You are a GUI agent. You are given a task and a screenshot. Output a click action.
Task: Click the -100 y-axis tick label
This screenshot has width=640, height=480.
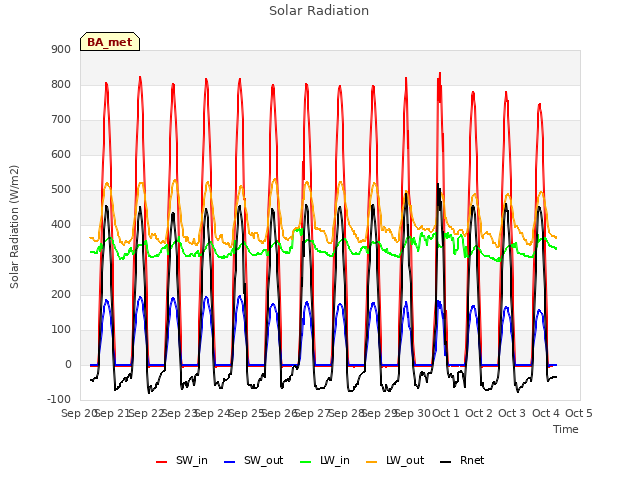coord(59,399)
